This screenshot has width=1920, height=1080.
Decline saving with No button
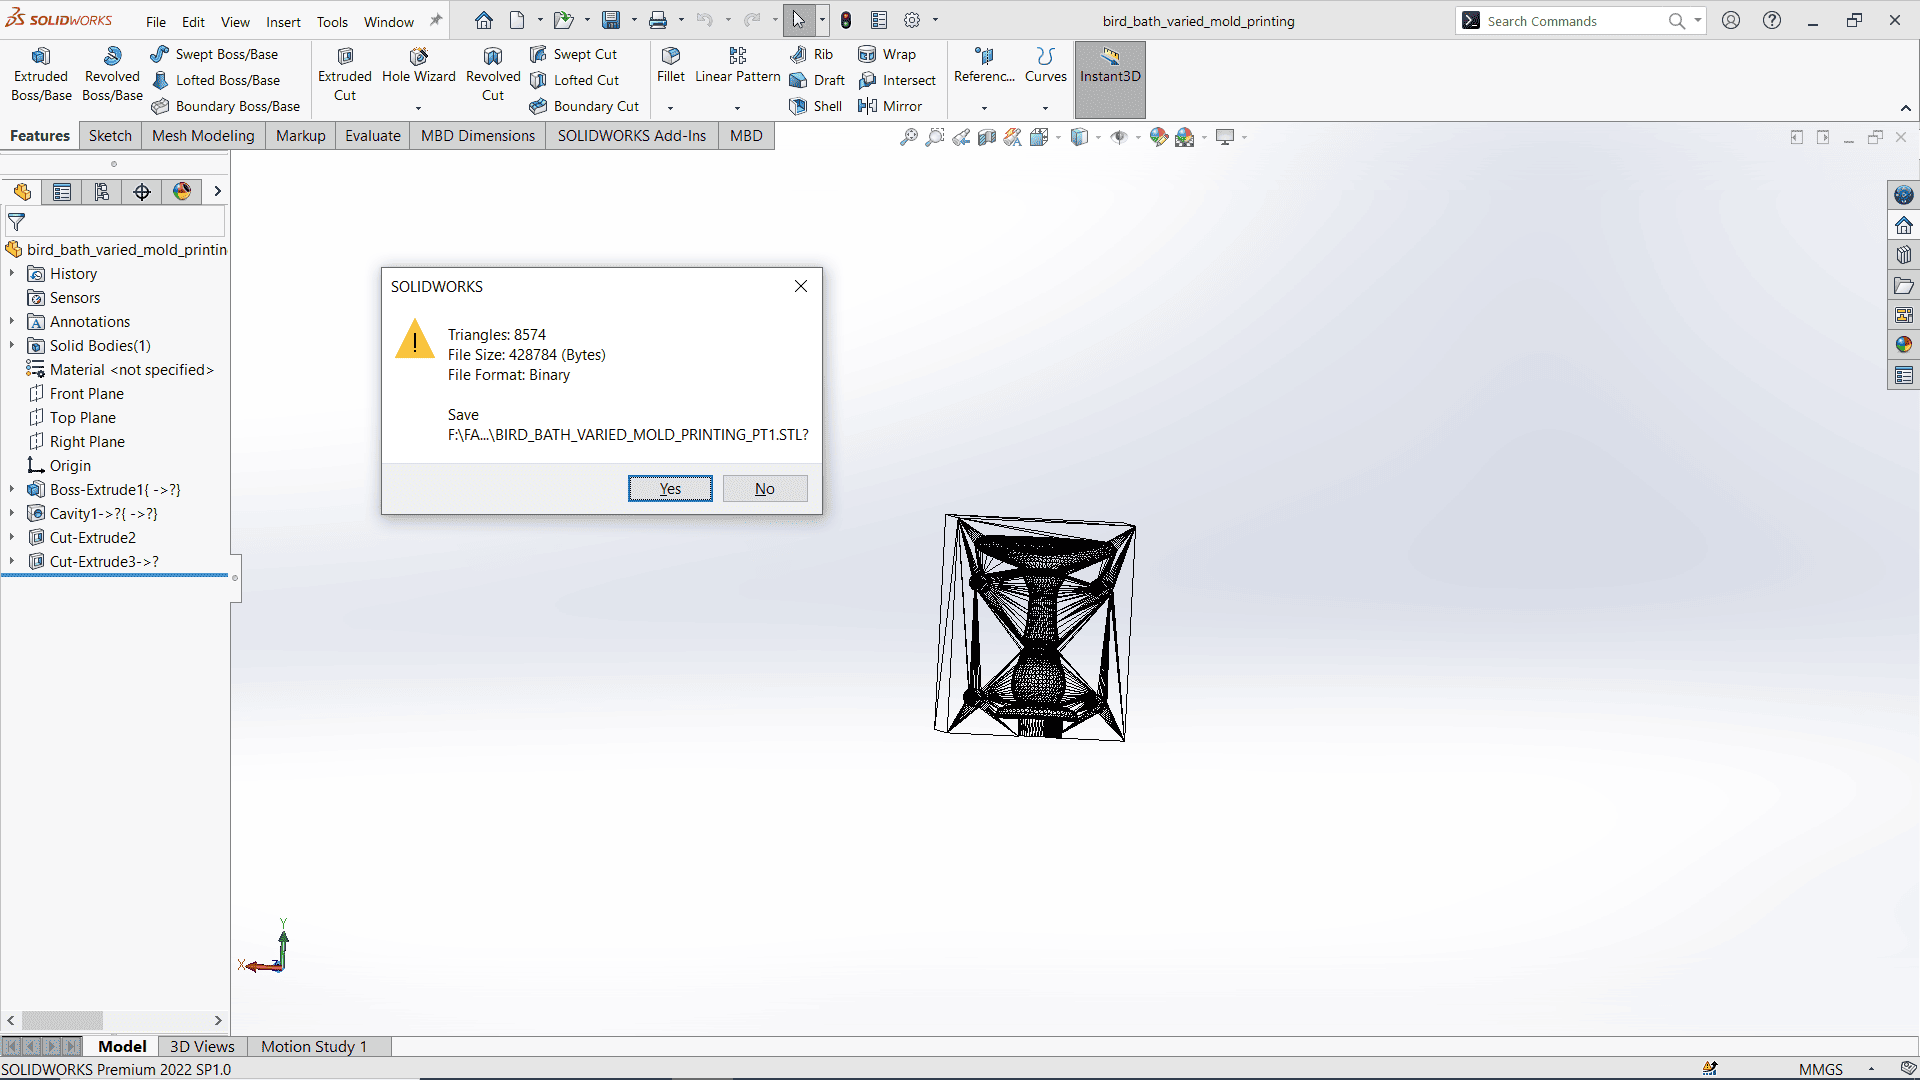pos(765,488)
